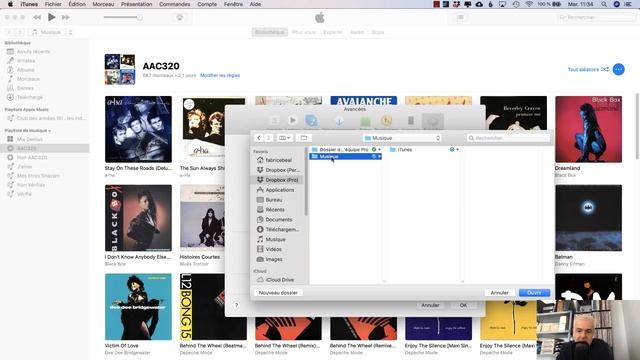This screenshot has width=640, height=360.
Task: Click the blue Ouvrir button
Action: (534, 293)
